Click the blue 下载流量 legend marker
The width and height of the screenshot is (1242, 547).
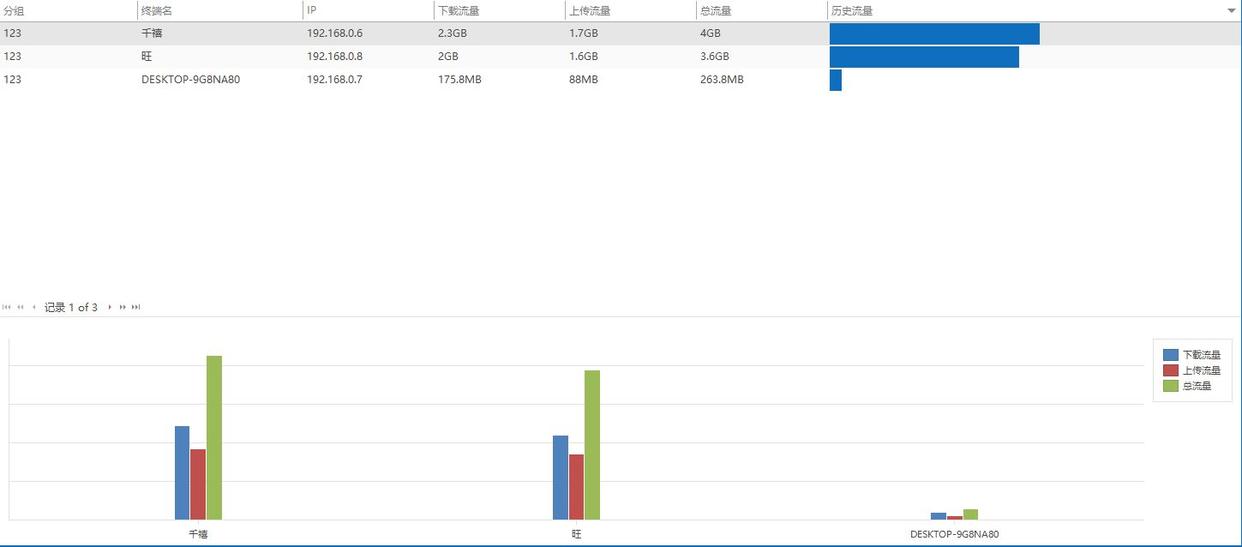(1170, 355)
